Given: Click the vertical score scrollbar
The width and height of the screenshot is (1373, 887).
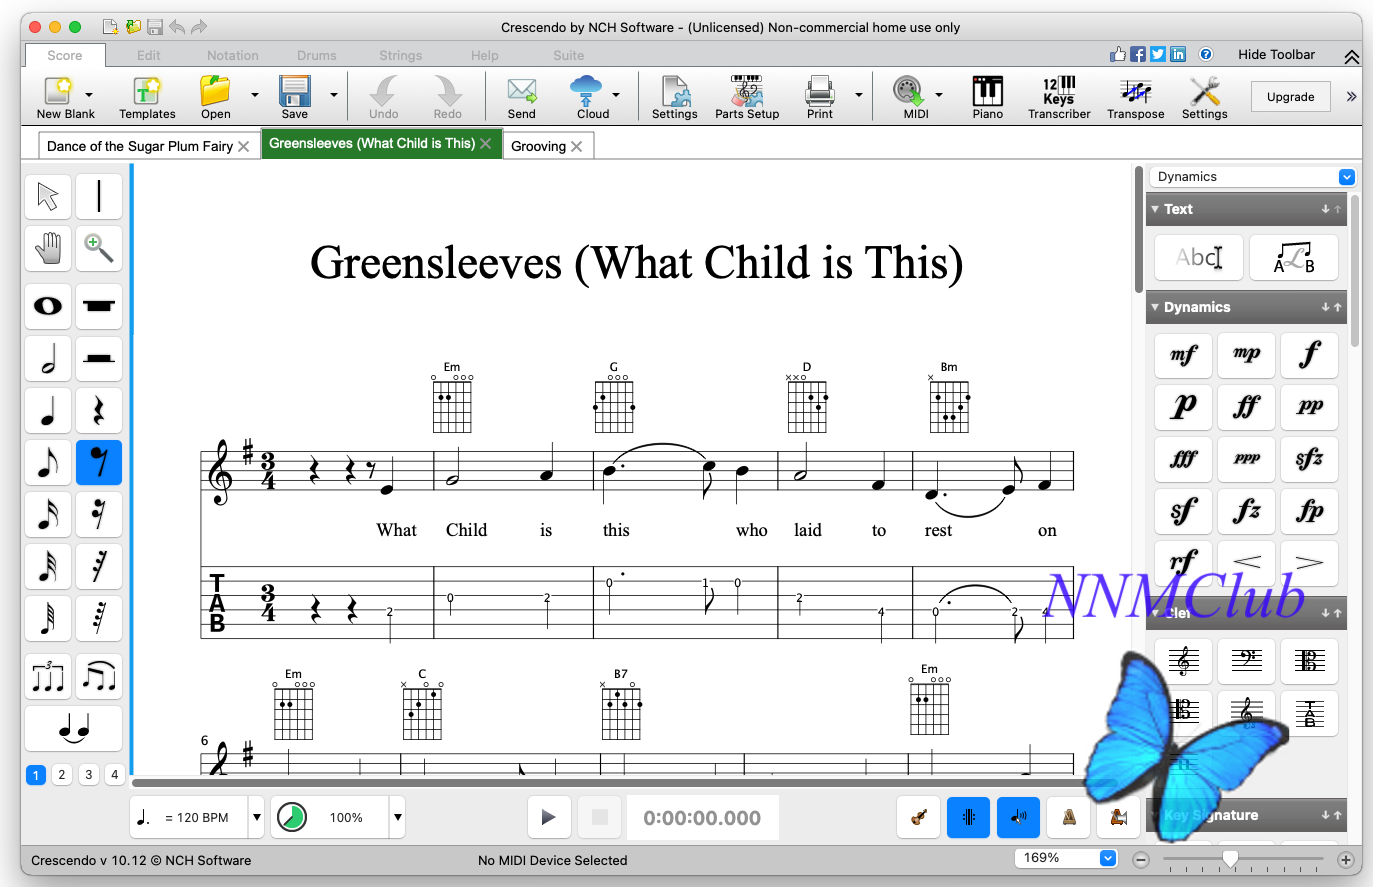Looking at the screenshot, I should pyautogui.click(x=1139, y=230).
